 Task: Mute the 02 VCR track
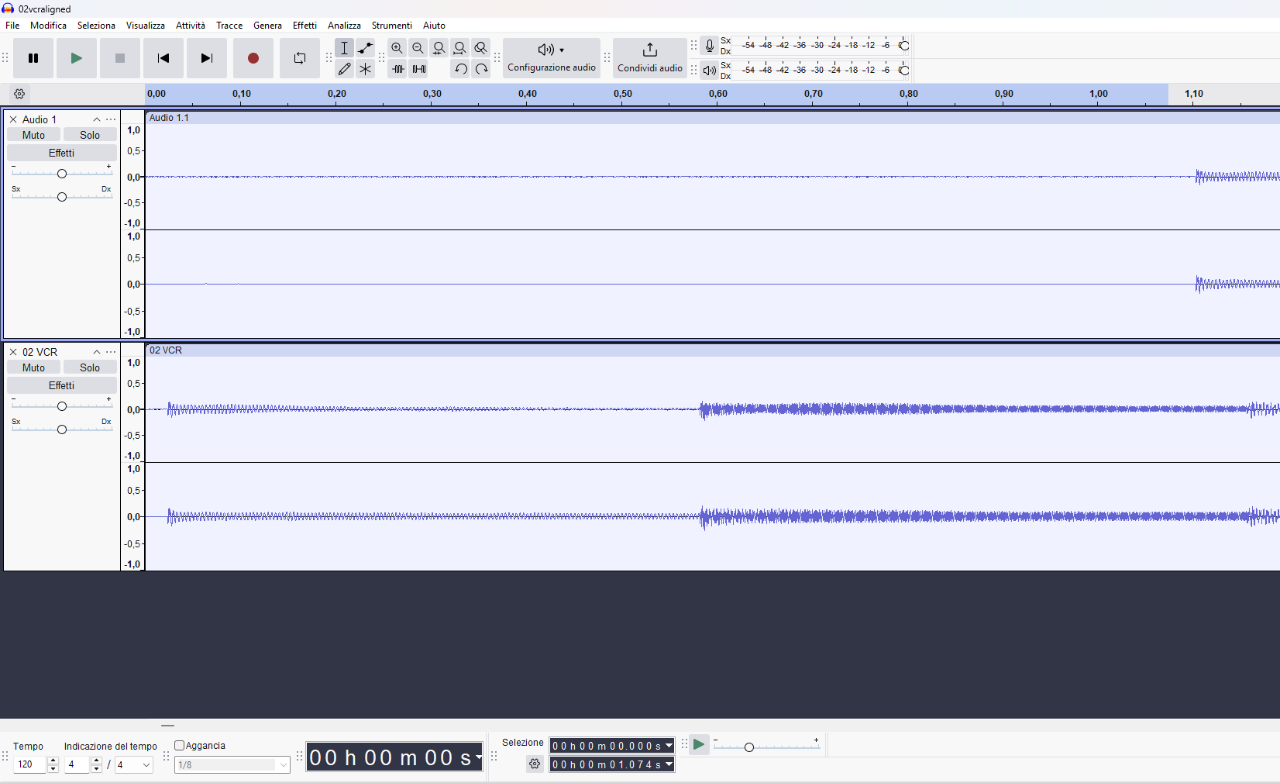(x=33, y=367)
